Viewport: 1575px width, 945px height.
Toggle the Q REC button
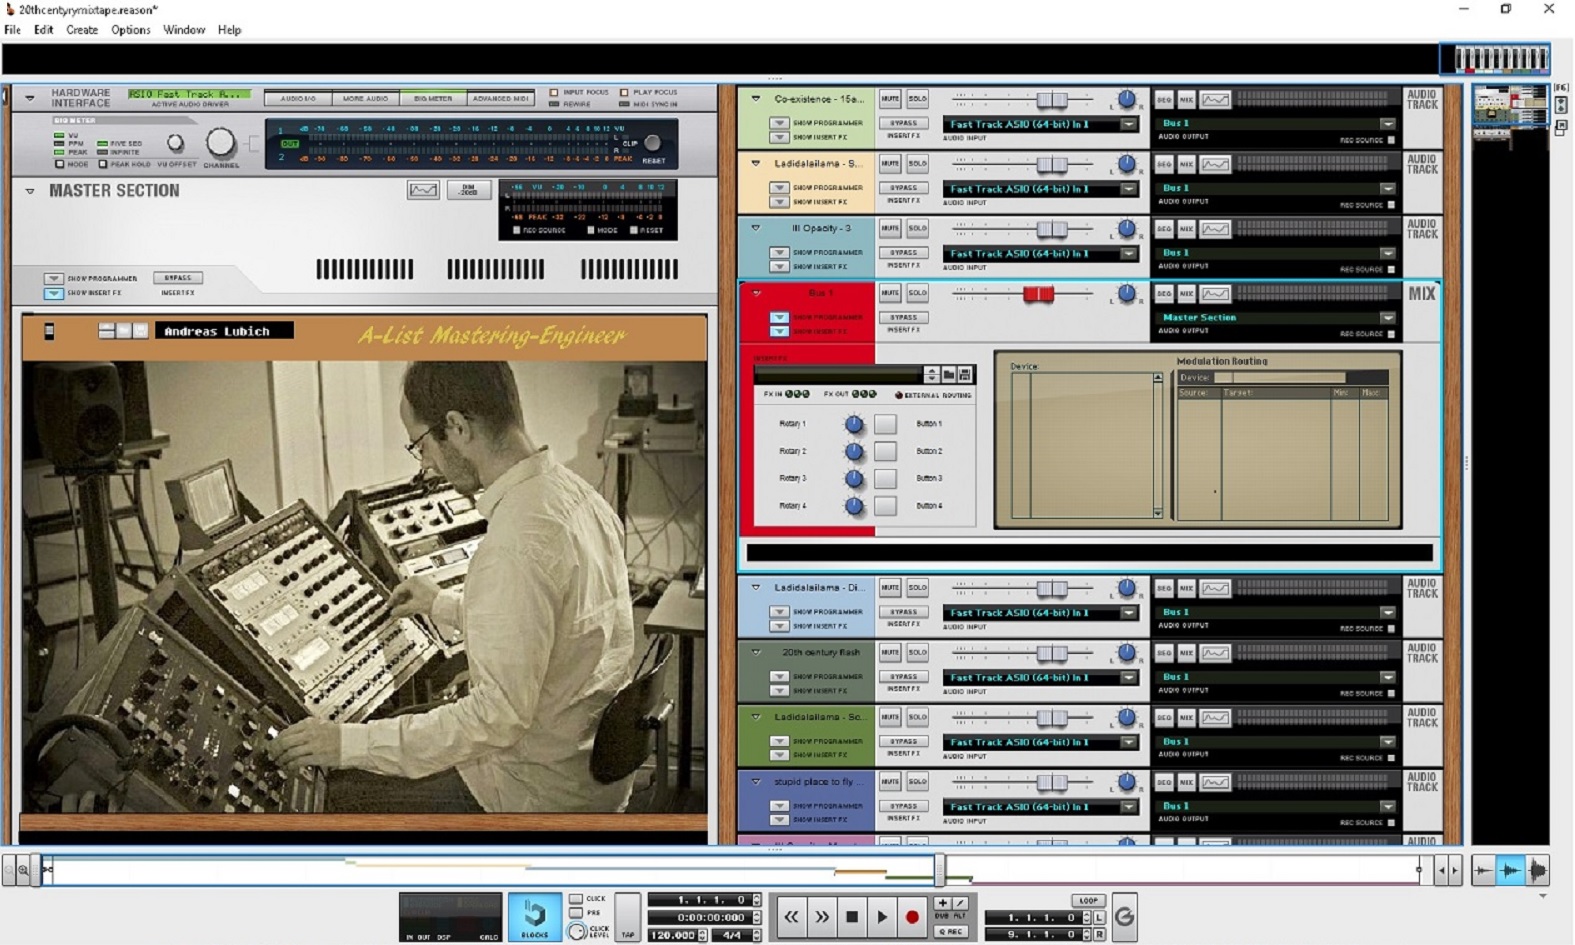[x=951, y=932]
